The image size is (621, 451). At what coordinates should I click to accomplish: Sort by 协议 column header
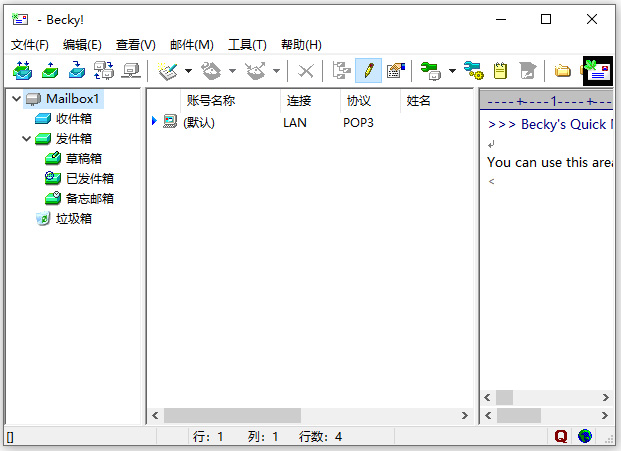coord(370,101)
